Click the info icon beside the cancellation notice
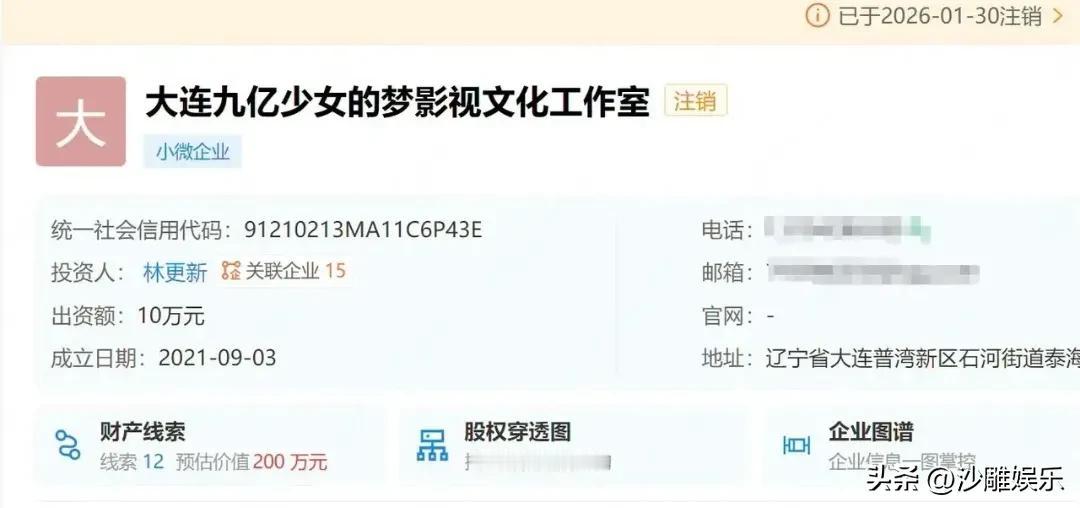The image size is (1080, 508). [x=817, y=15]
